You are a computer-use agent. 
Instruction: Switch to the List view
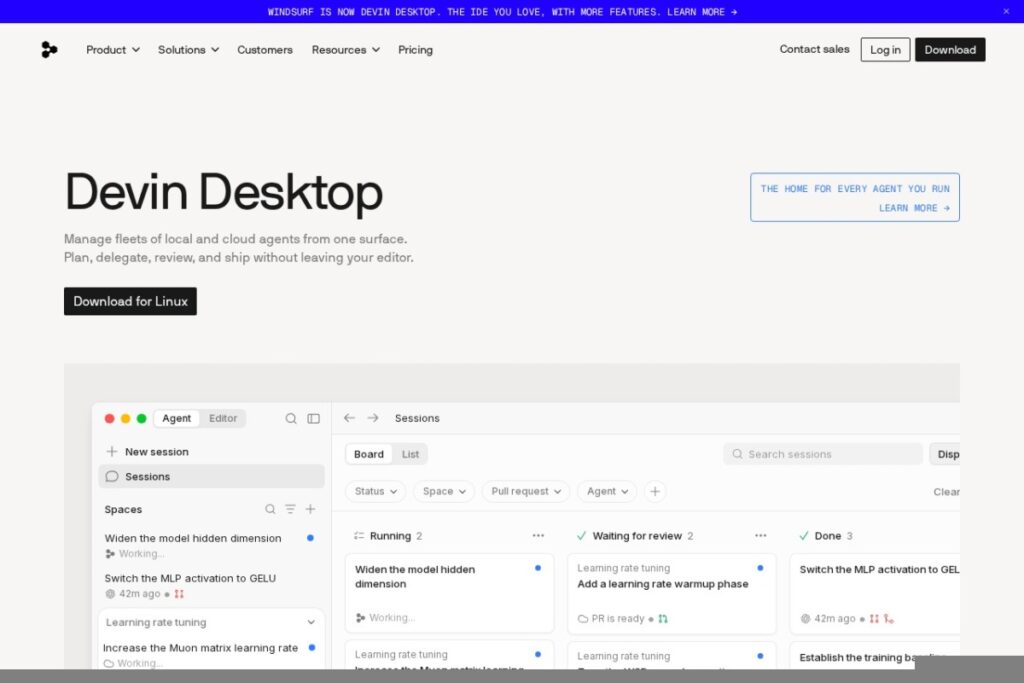coord(410,454)
